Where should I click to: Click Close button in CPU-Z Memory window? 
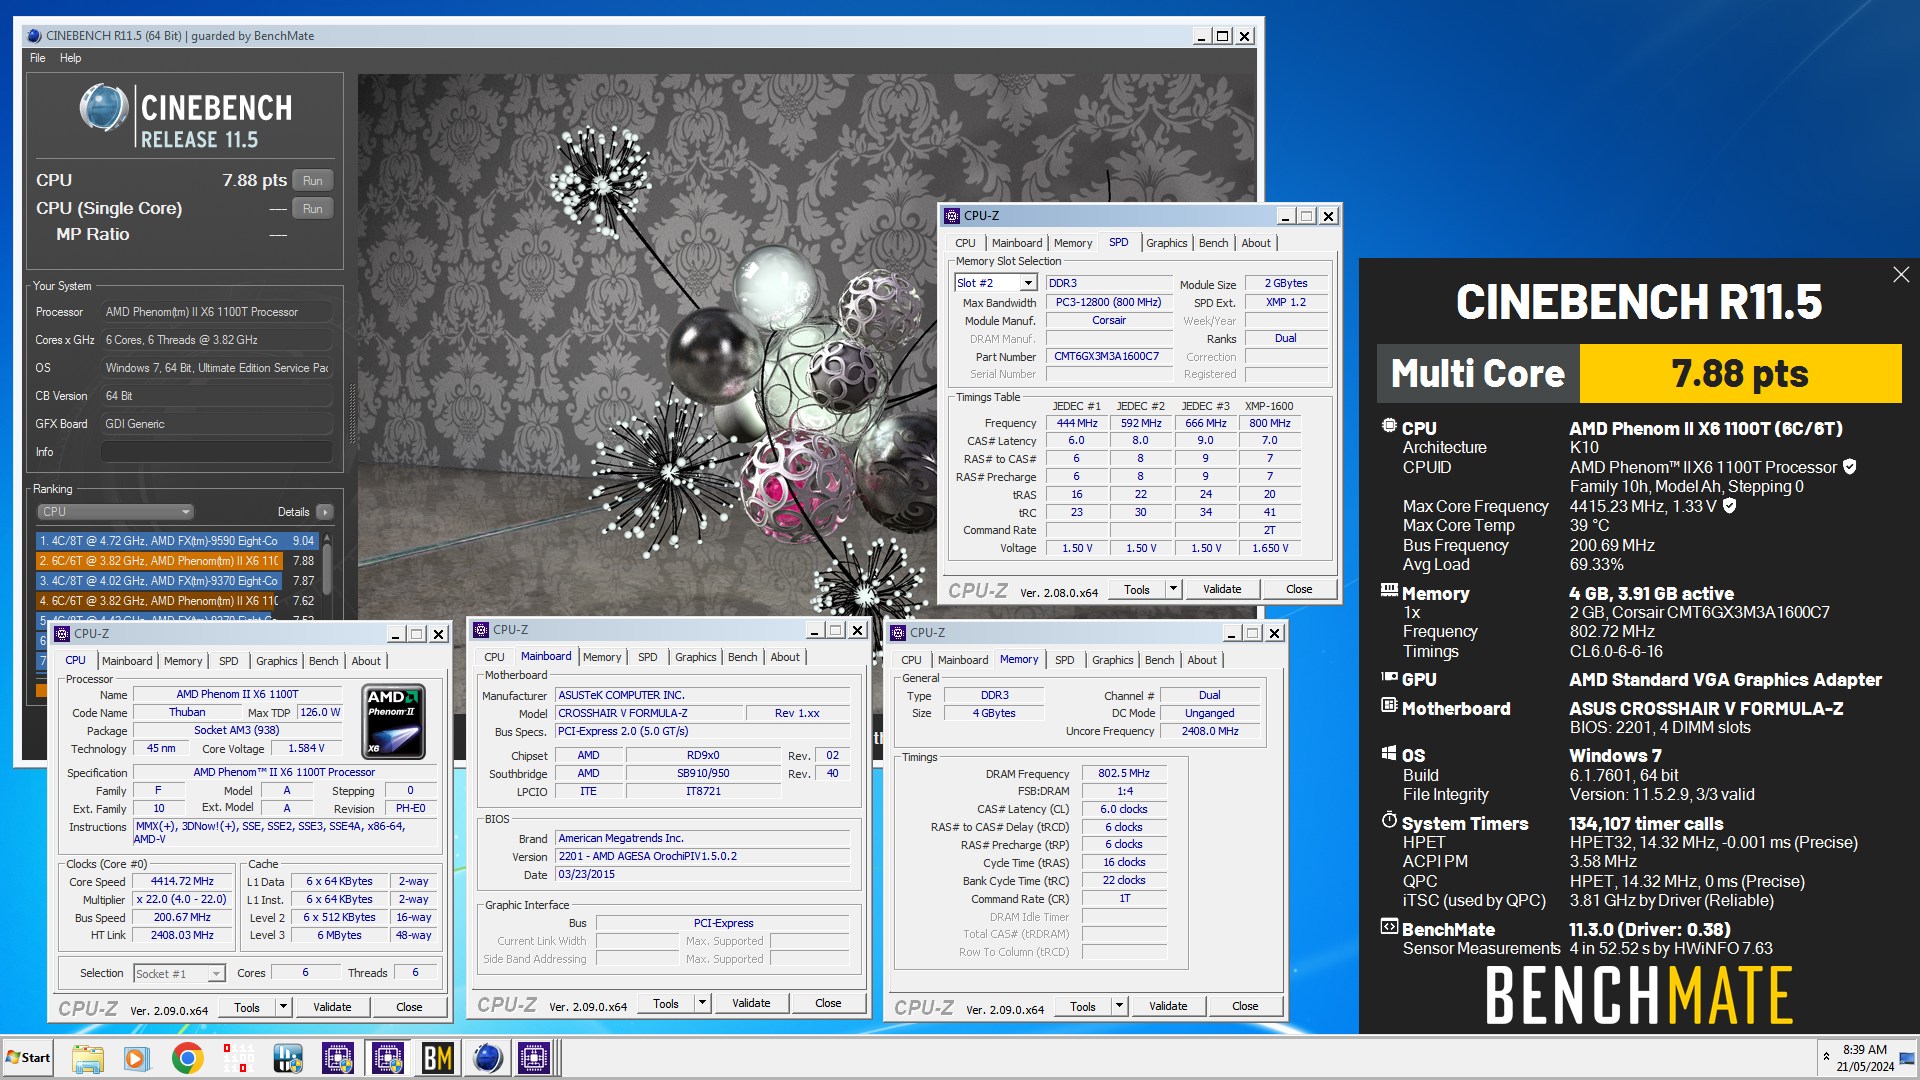[1245, 1006]
